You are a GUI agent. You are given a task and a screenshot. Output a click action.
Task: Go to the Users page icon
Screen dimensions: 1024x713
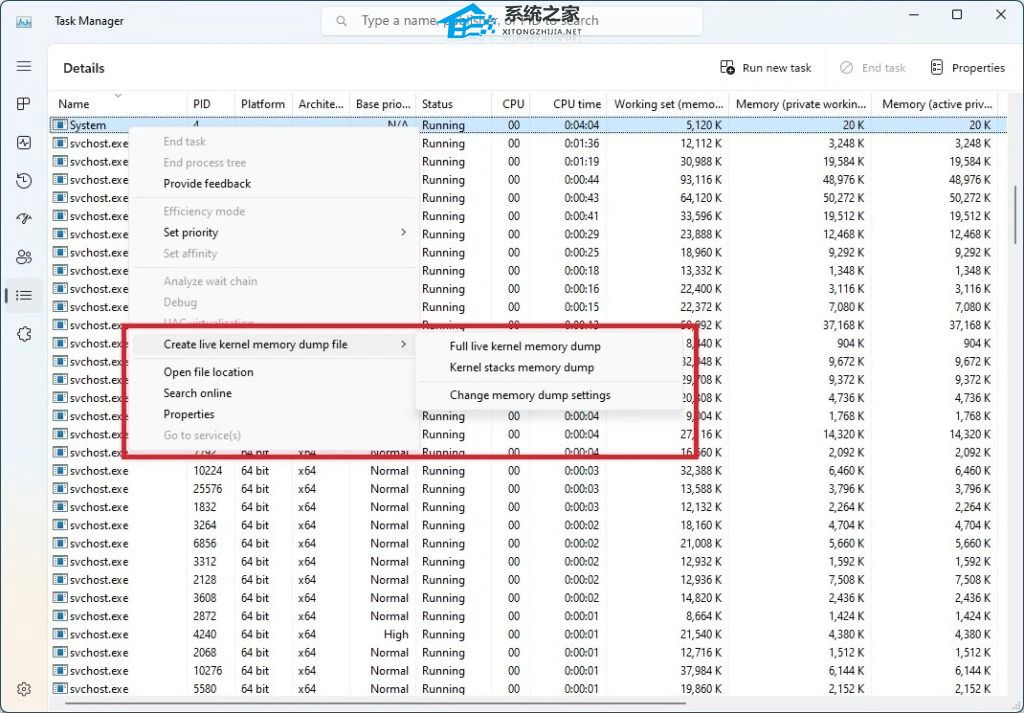coord(24,257)
